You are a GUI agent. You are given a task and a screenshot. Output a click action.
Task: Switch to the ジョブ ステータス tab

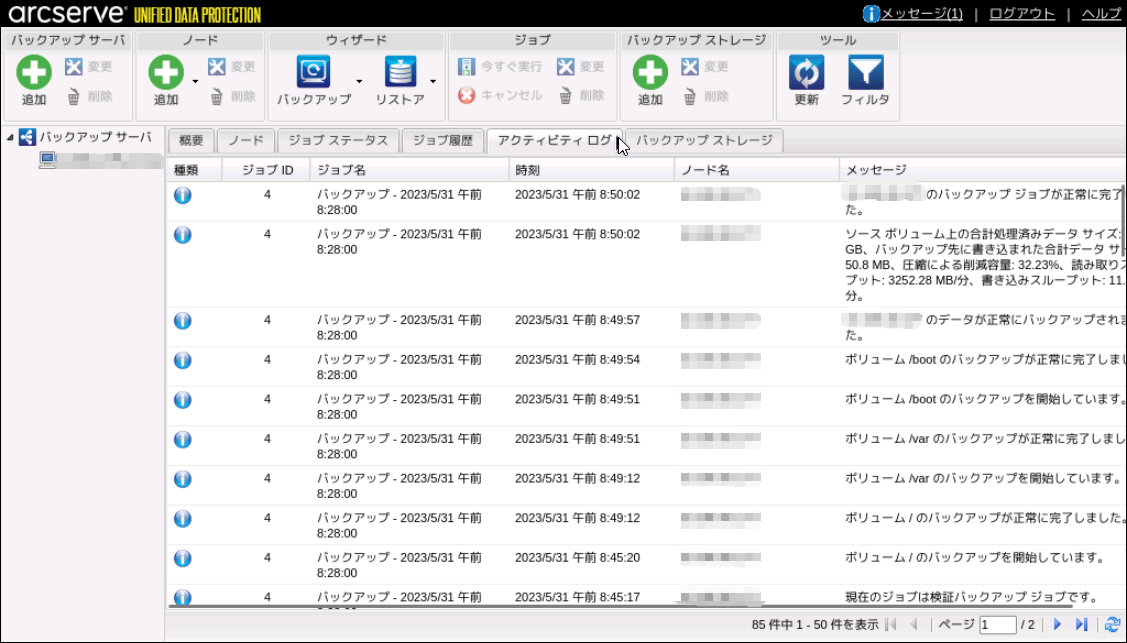click(x=338, y=141)
